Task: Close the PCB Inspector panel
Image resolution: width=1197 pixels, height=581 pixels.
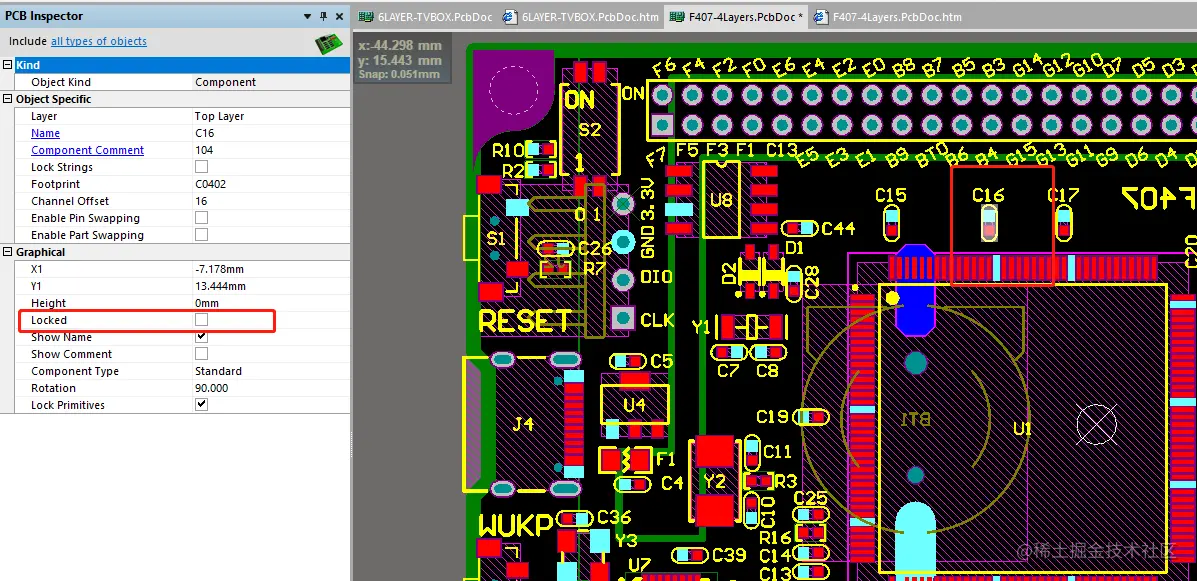Action: coord(338,16)
